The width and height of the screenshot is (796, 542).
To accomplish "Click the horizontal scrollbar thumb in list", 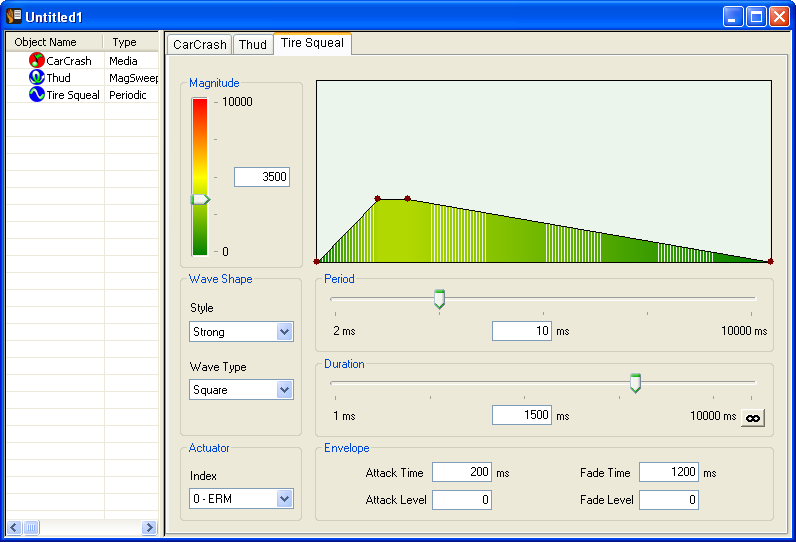I will point(31,527).
